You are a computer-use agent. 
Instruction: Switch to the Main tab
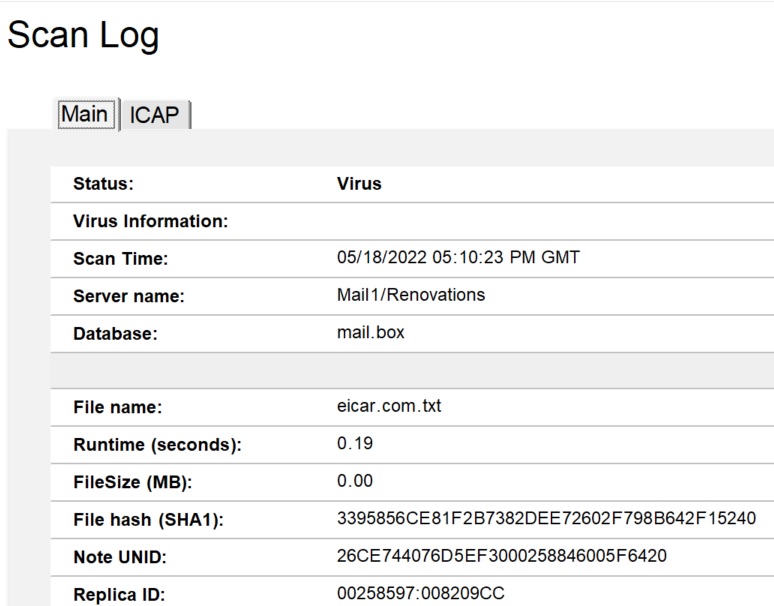point(84,114)
